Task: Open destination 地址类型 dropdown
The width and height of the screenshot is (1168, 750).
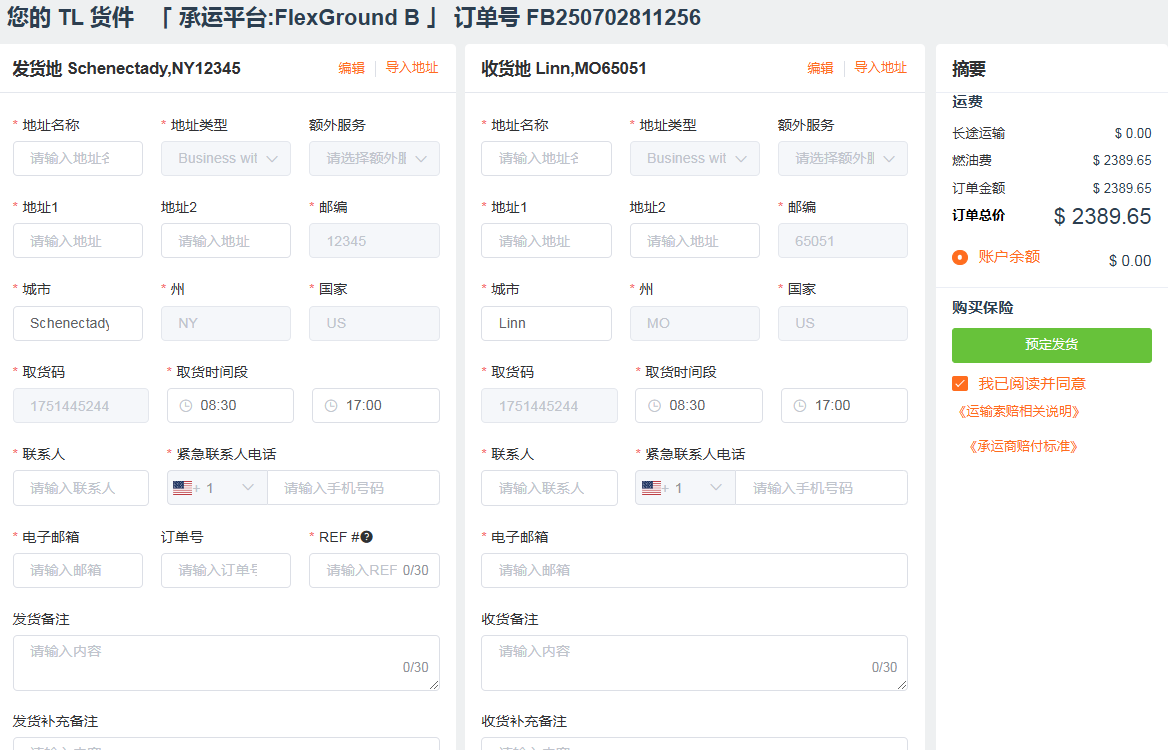Action: tap(695, 159)
